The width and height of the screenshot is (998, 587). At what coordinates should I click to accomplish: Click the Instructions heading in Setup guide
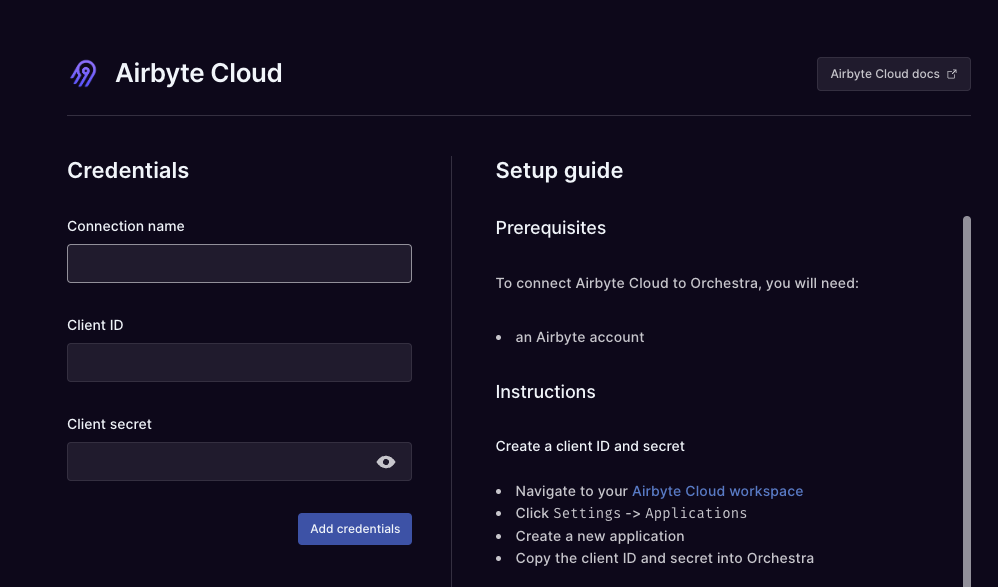pos(545,392)
